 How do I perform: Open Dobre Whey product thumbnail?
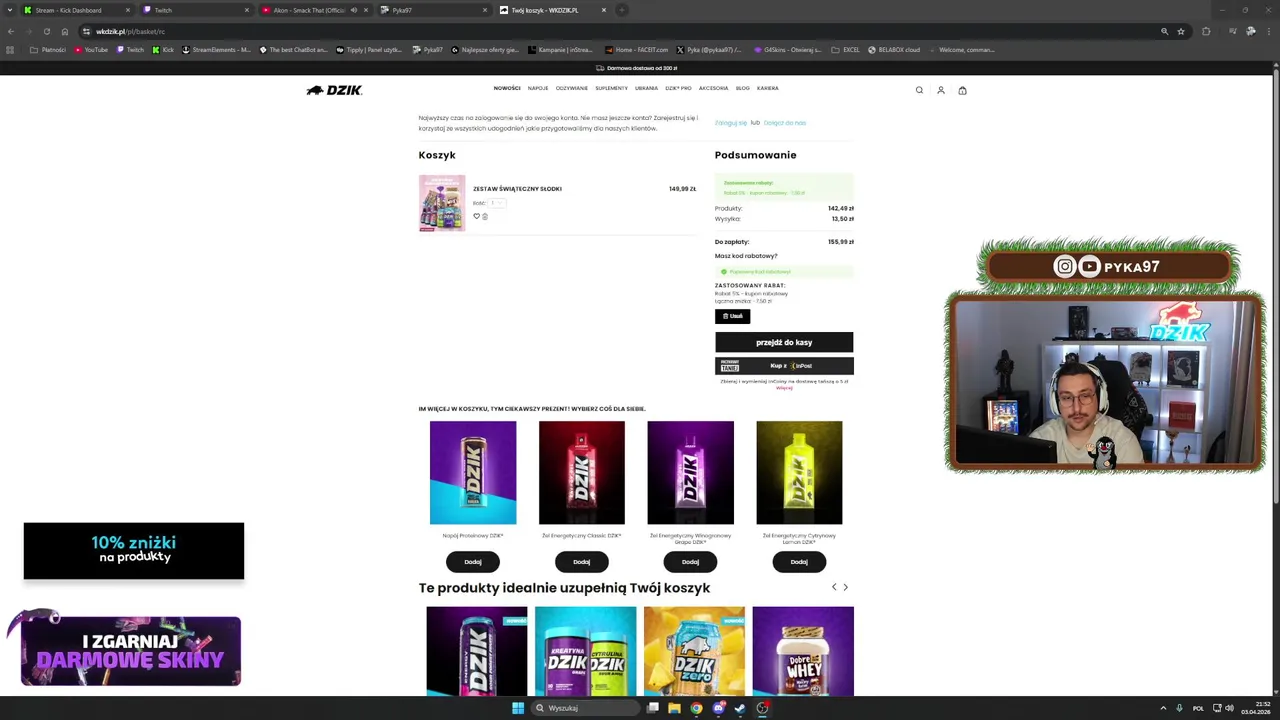(x=803, y=651)
